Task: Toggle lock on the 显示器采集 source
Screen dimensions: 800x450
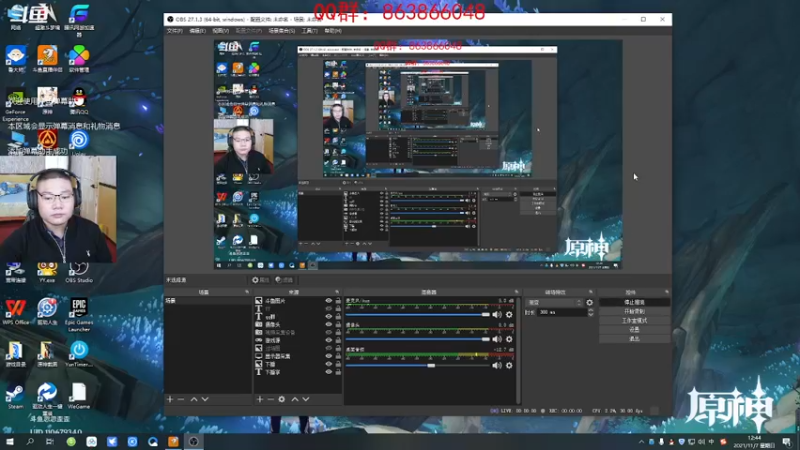Action: coord(338,356)
